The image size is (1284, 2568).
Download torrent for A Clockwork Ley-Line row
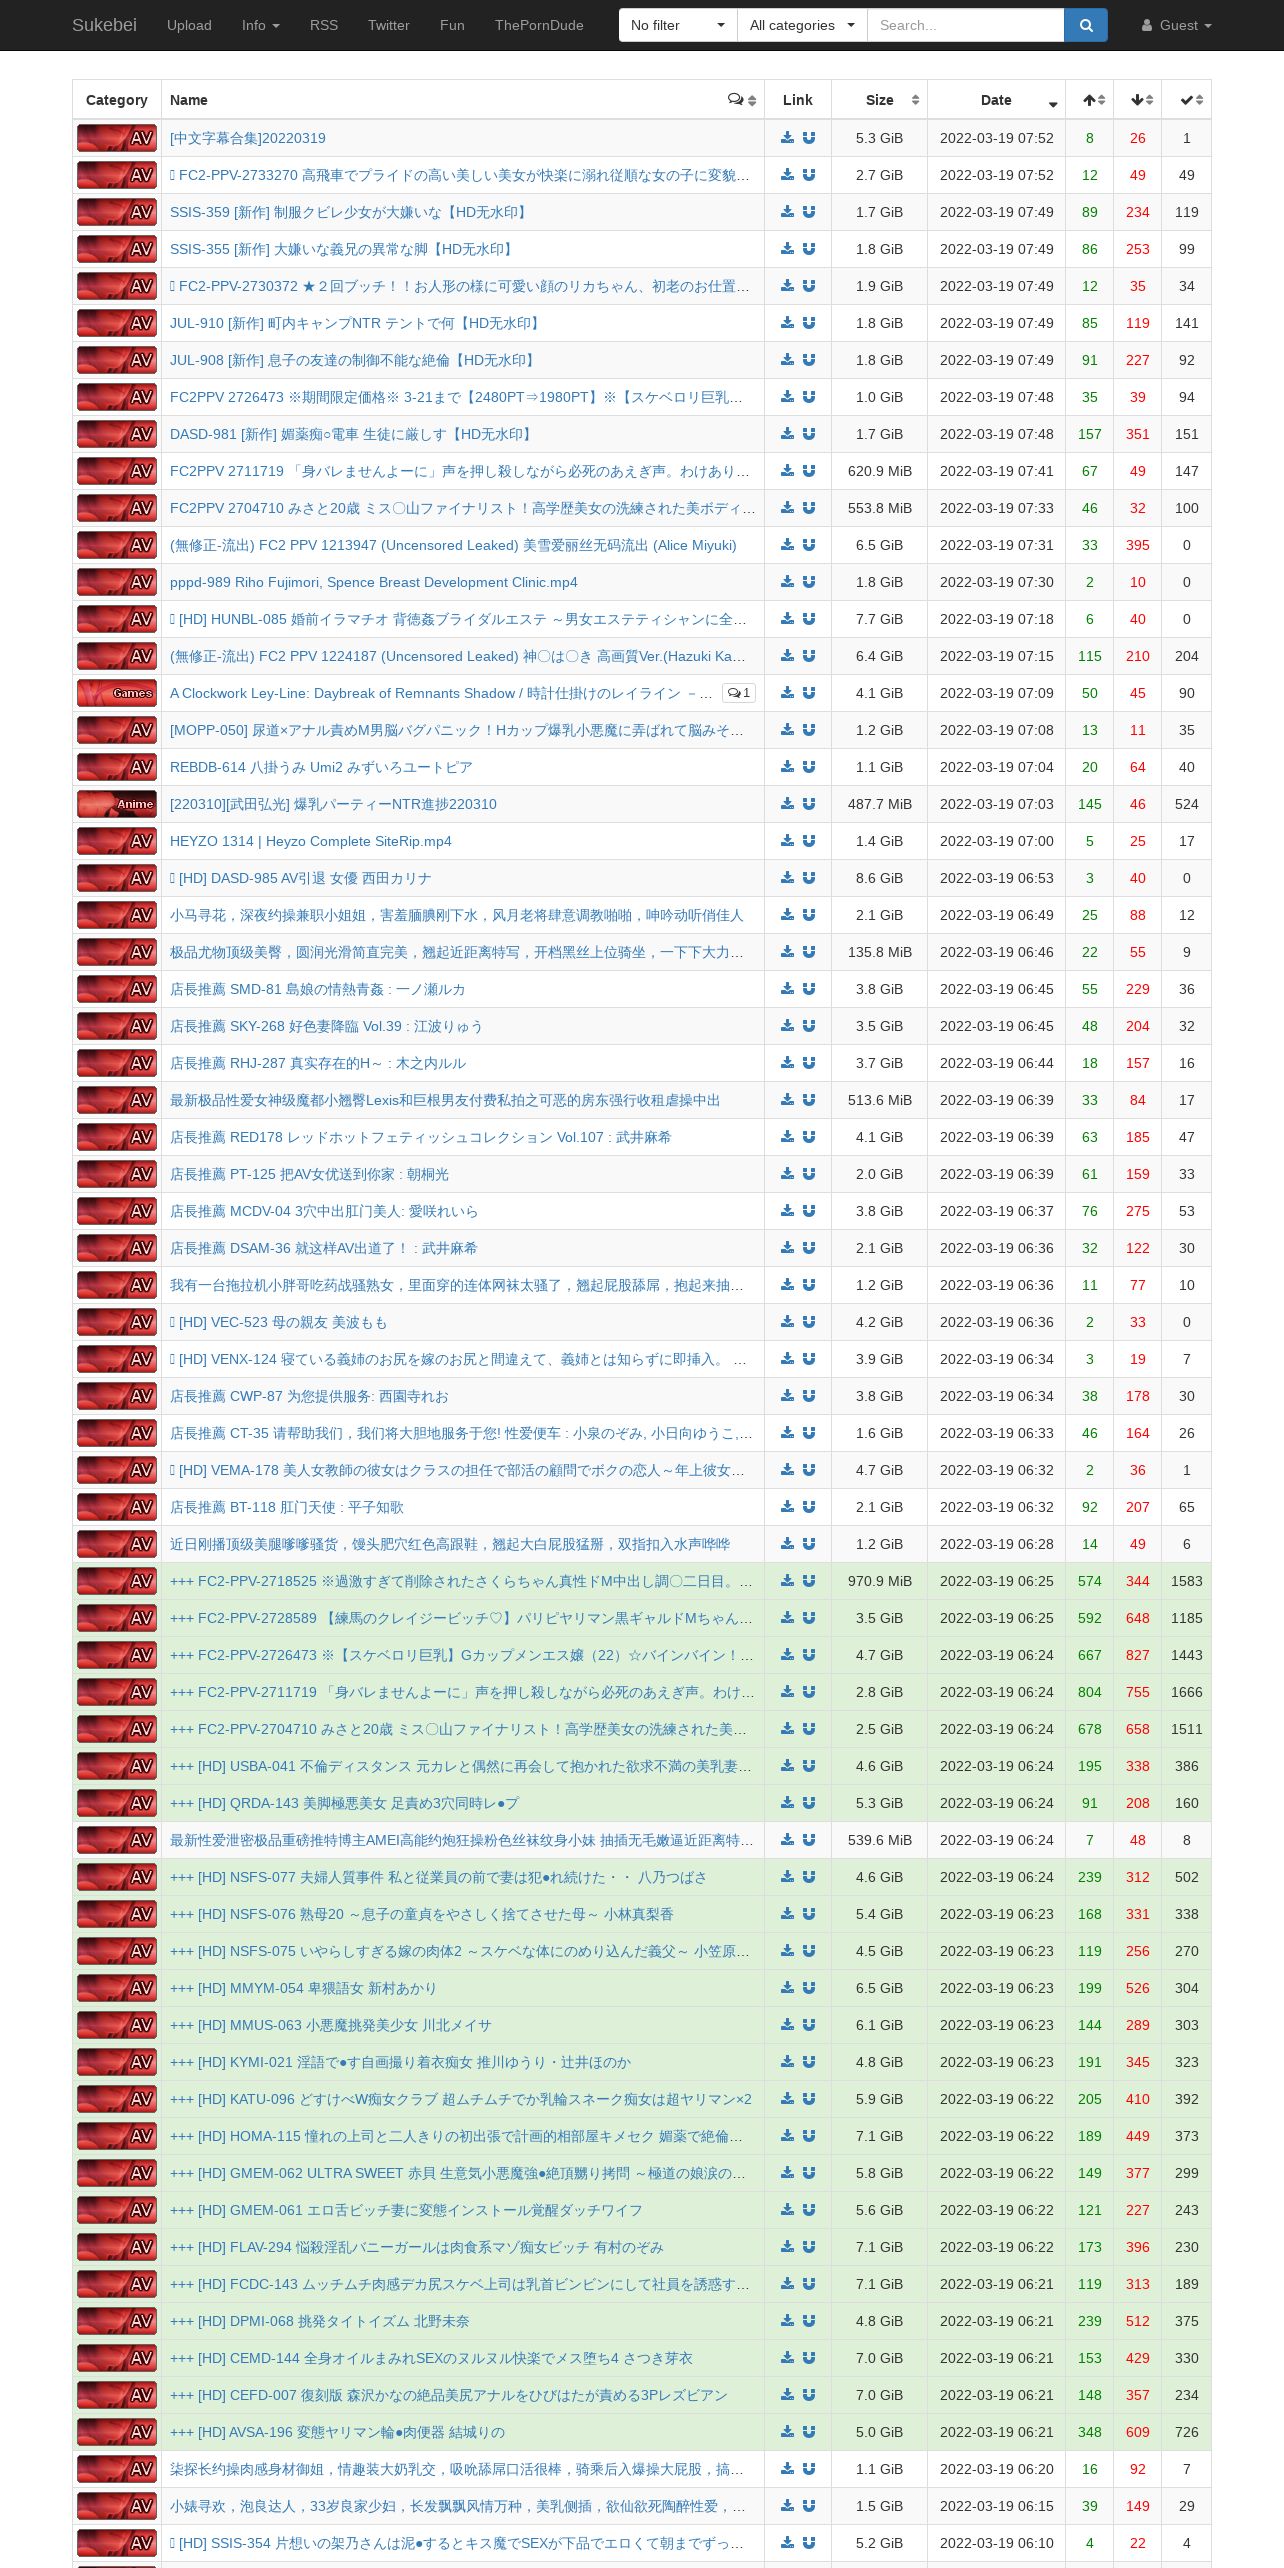(788, 693)
